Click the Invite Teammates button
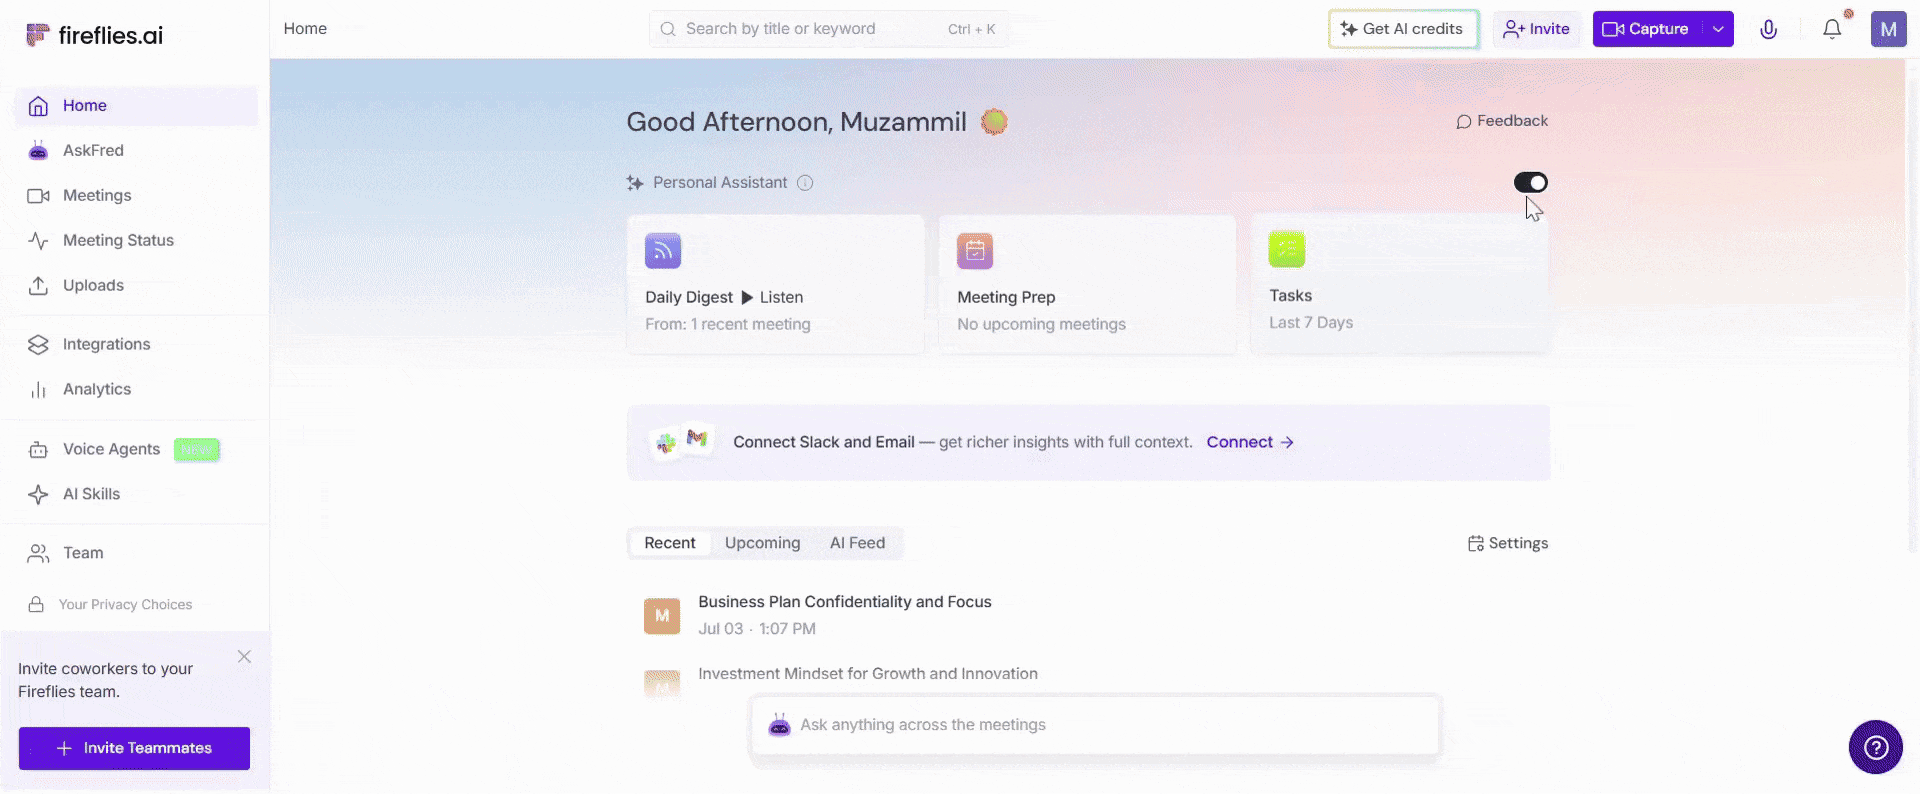The height and width of the screenshot is (794, 1920). coord(134,748)
